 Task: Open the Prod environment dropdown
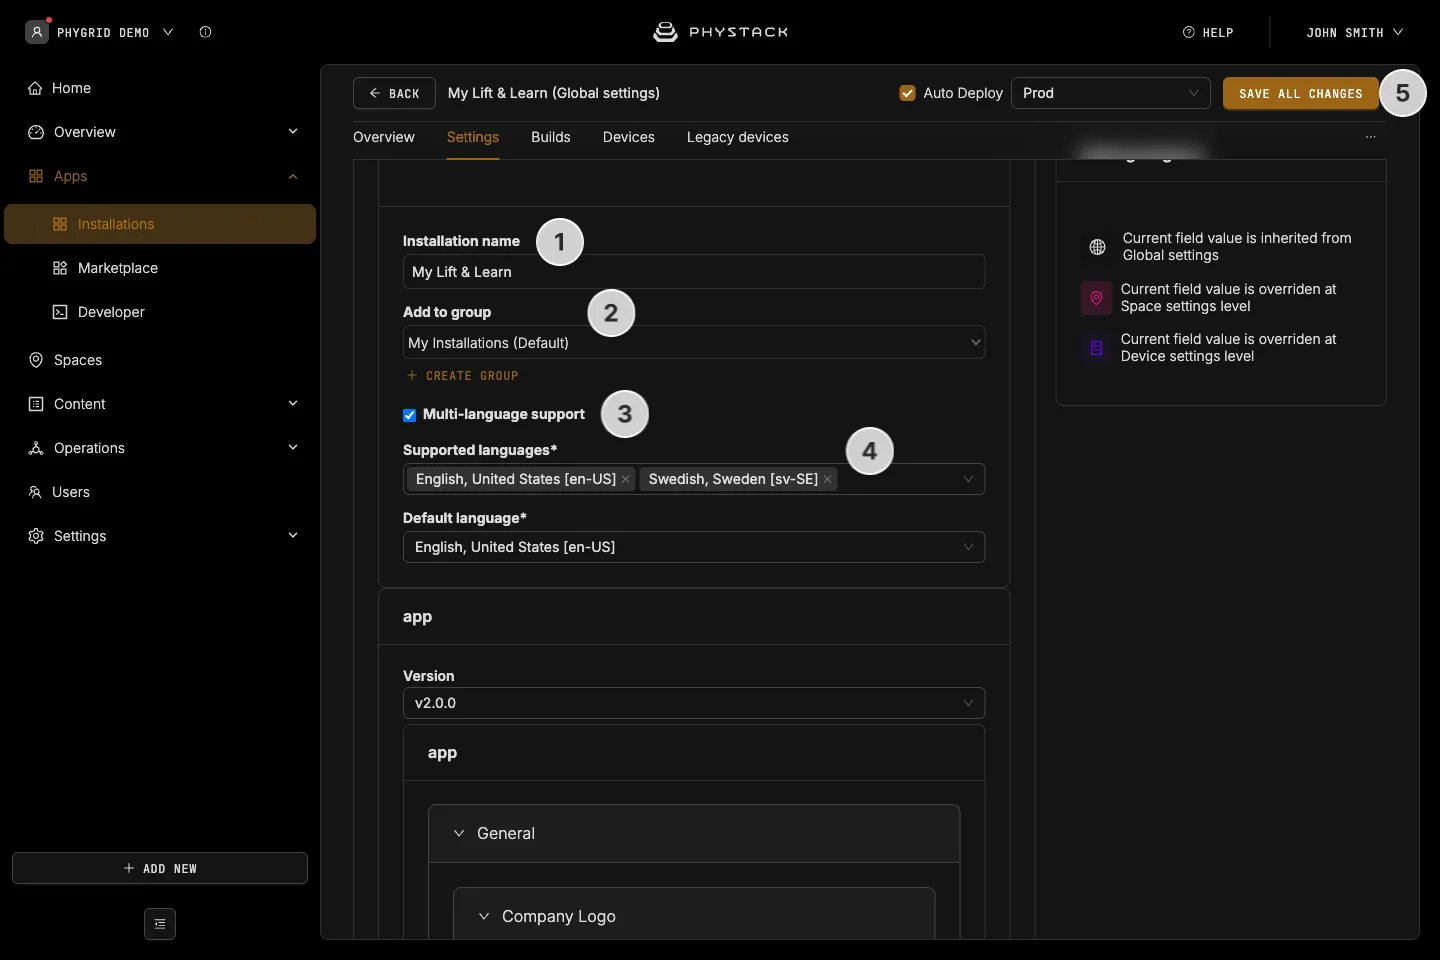click(1111, 93)
